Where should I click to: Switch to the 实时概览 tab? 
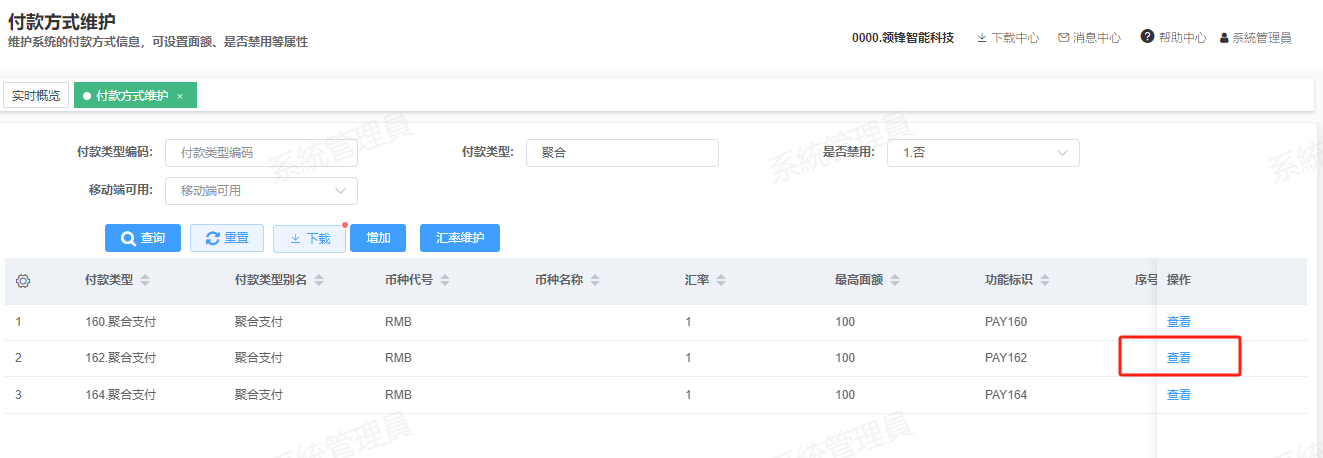click(x=36, y=96)
